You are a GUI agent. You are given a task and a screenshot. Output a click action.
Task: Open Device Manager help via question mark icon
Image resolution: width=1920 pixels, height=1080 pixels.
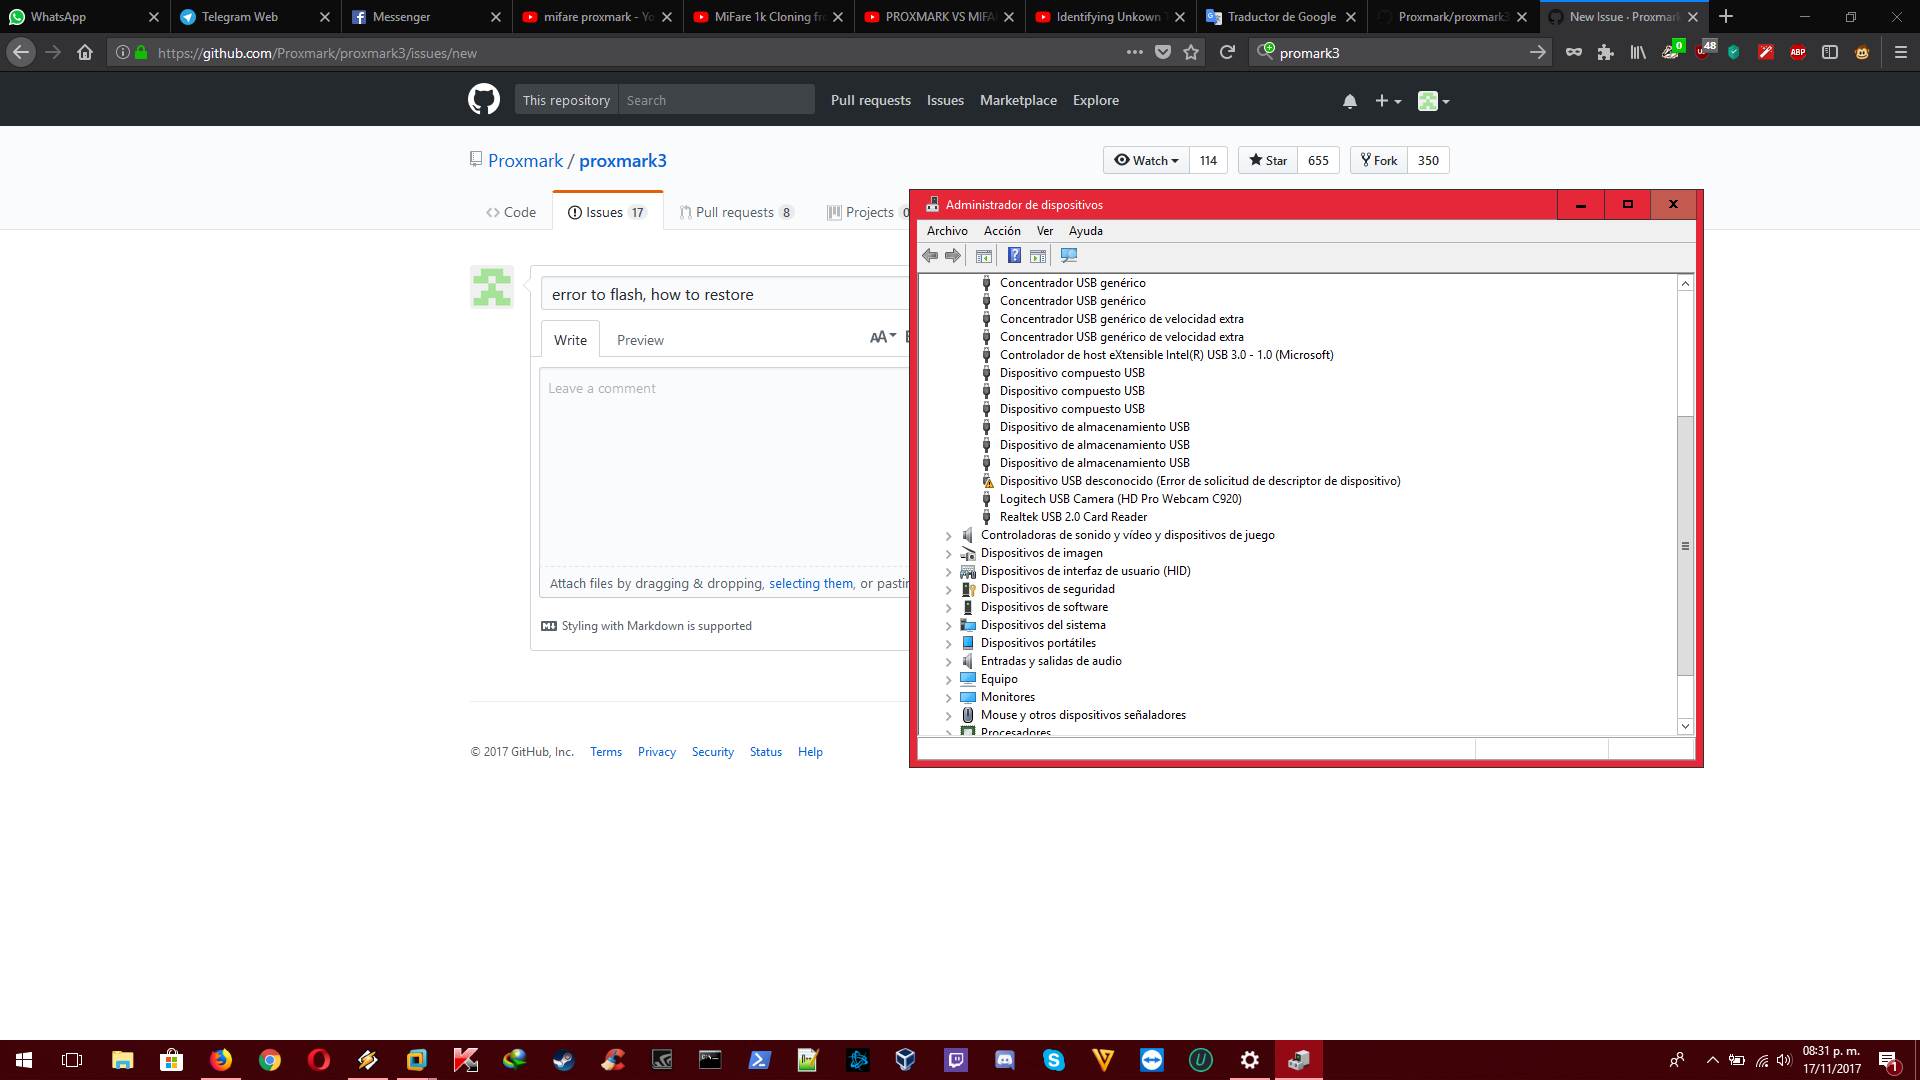[1015, 256]
